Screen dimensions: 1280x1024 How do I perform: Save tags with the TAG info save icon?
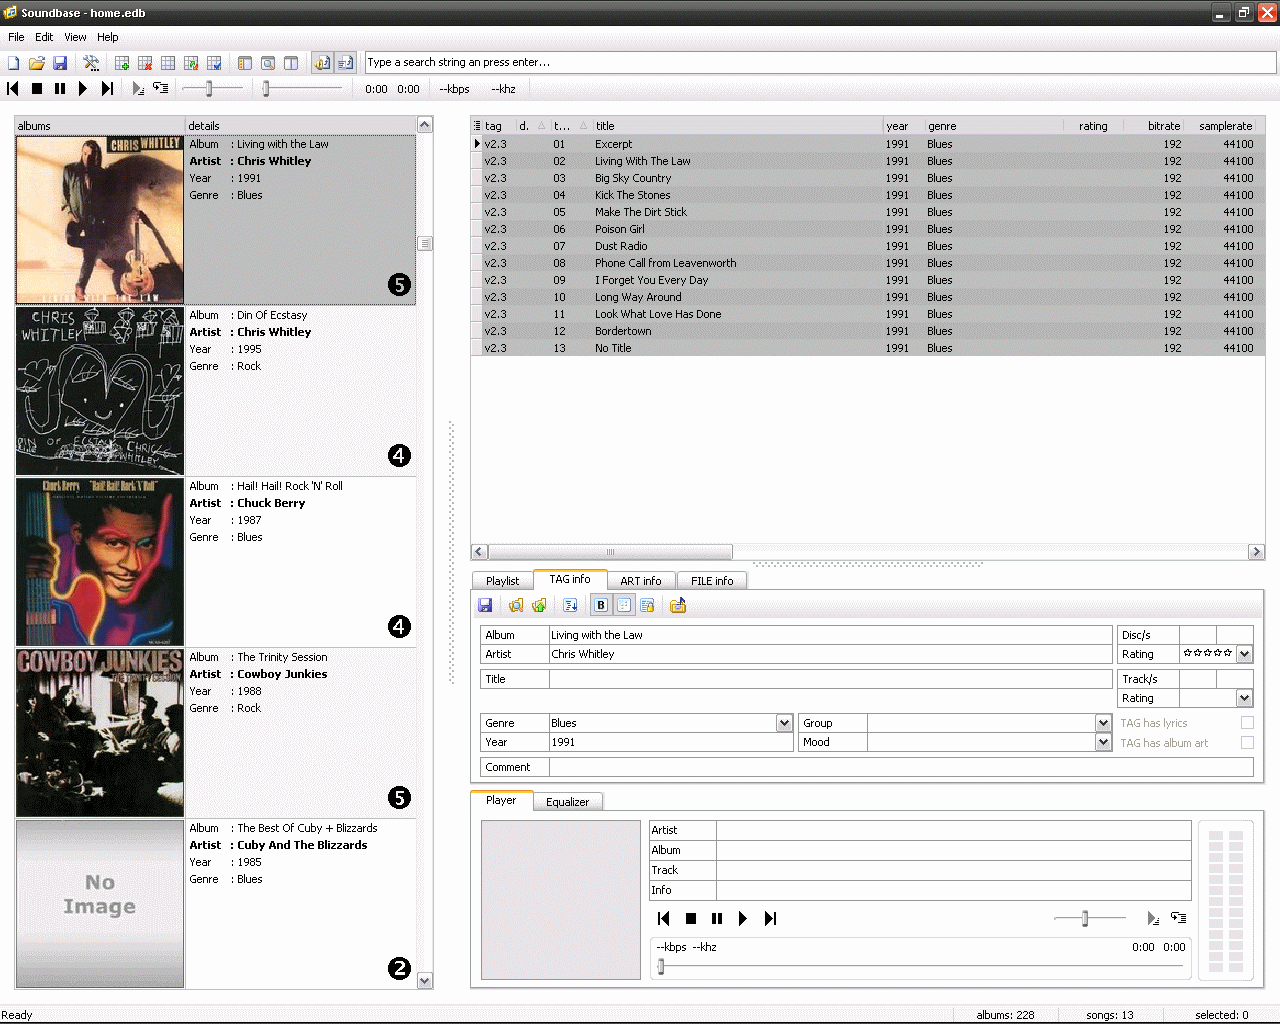[485, 605]
